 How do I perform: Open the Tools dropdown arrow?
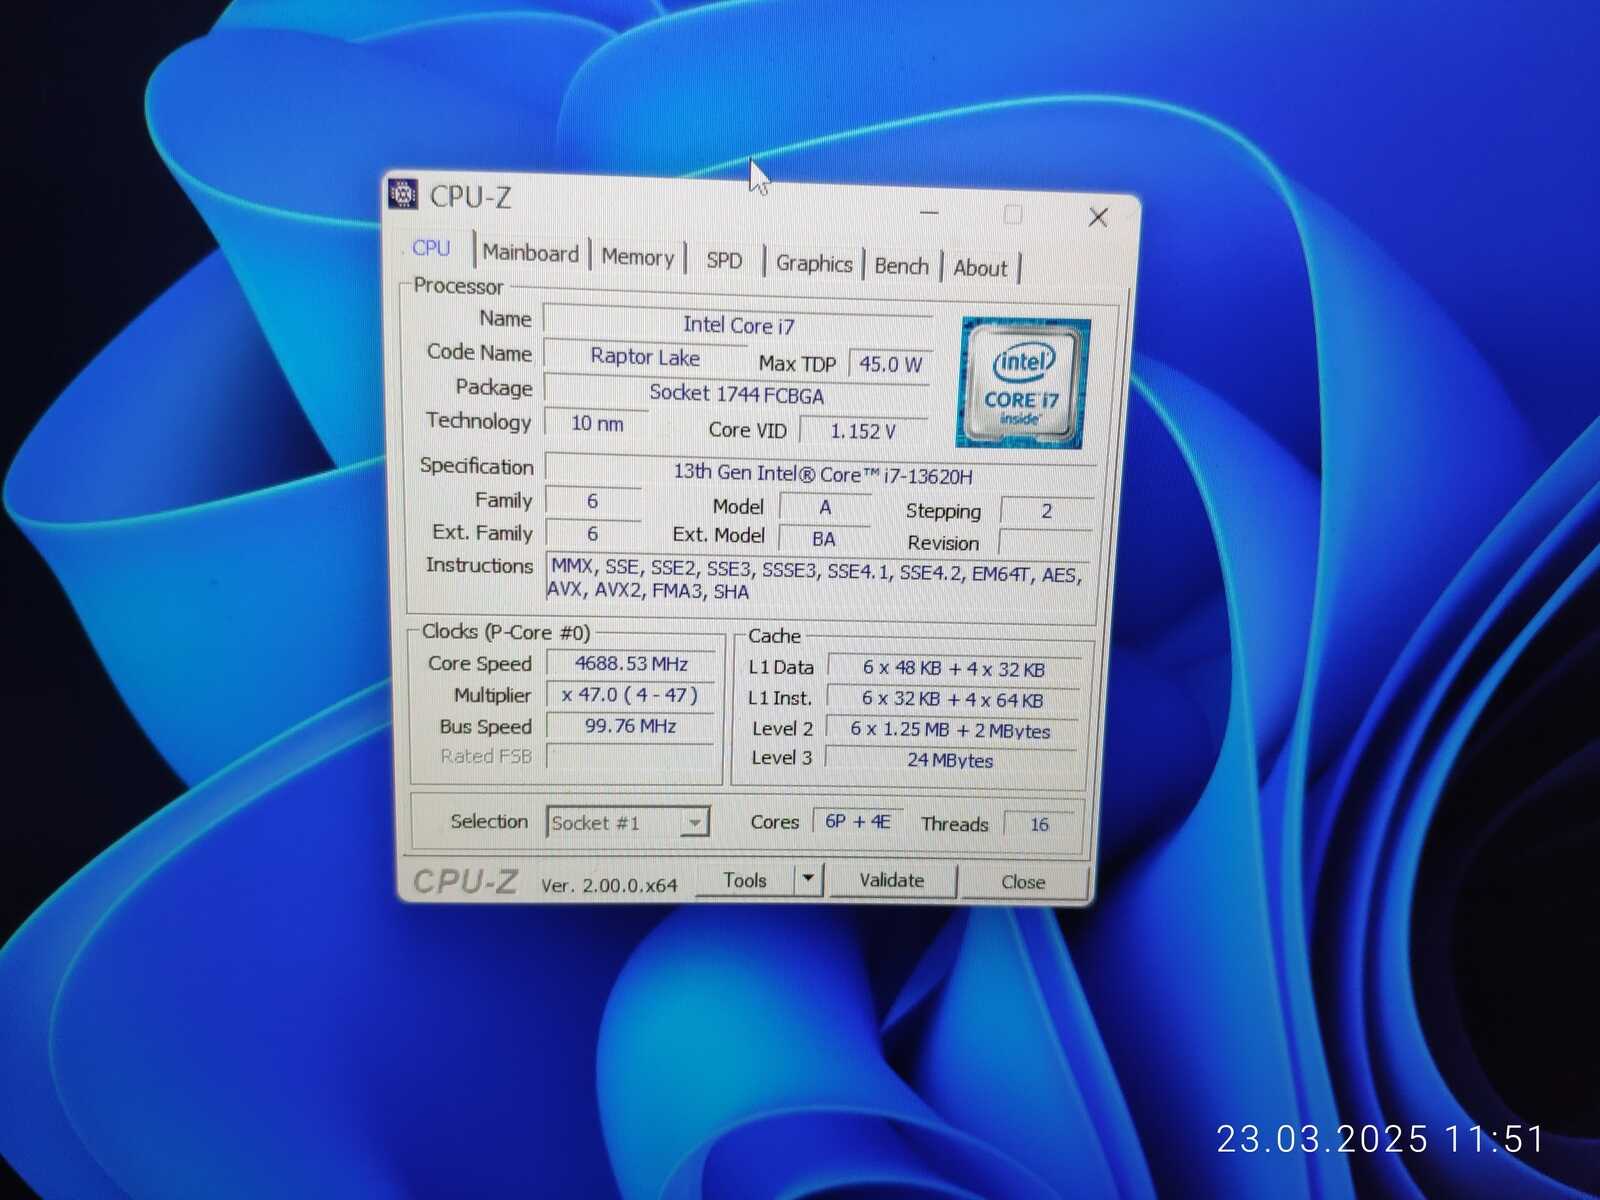coord(808,880)
